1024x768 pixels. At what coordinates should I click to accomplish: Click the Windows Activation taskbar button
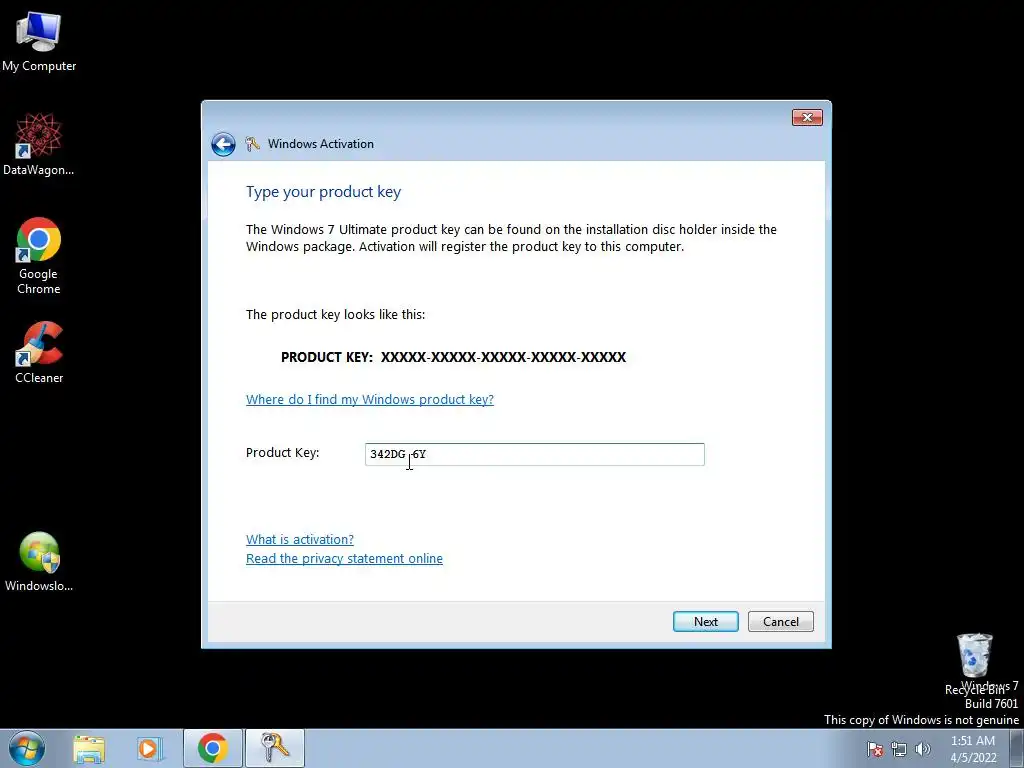[275, 748]
